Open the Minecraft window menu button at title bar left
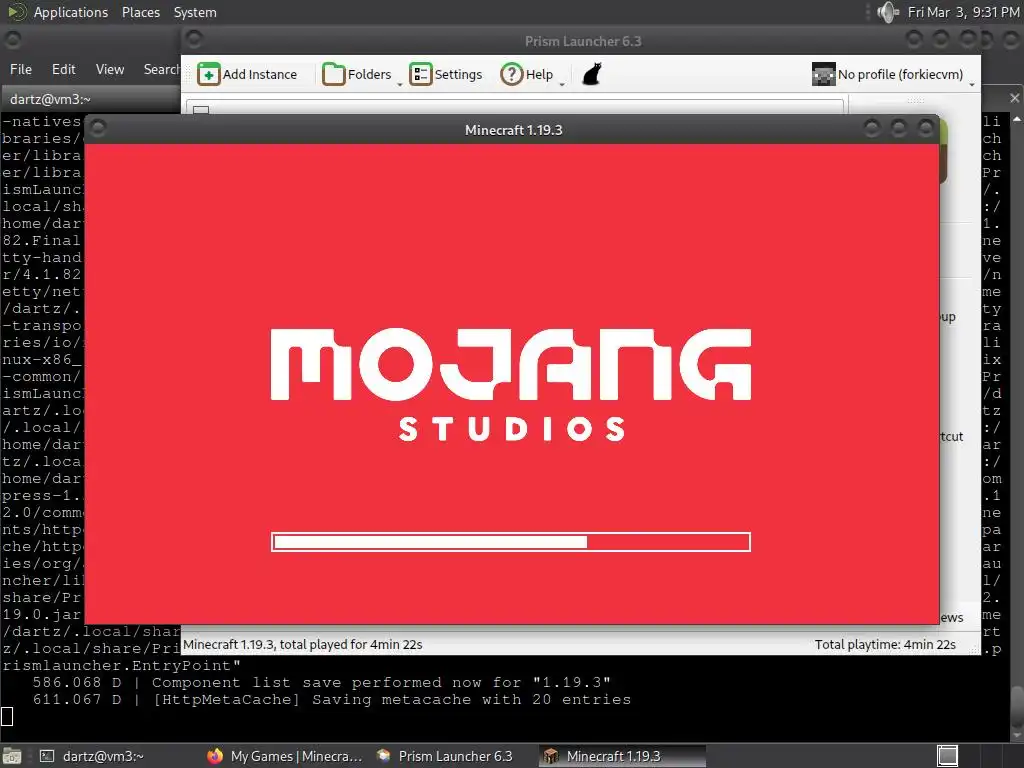The width and height of the screenshot is (1024, 768). [x=98, y=128]
